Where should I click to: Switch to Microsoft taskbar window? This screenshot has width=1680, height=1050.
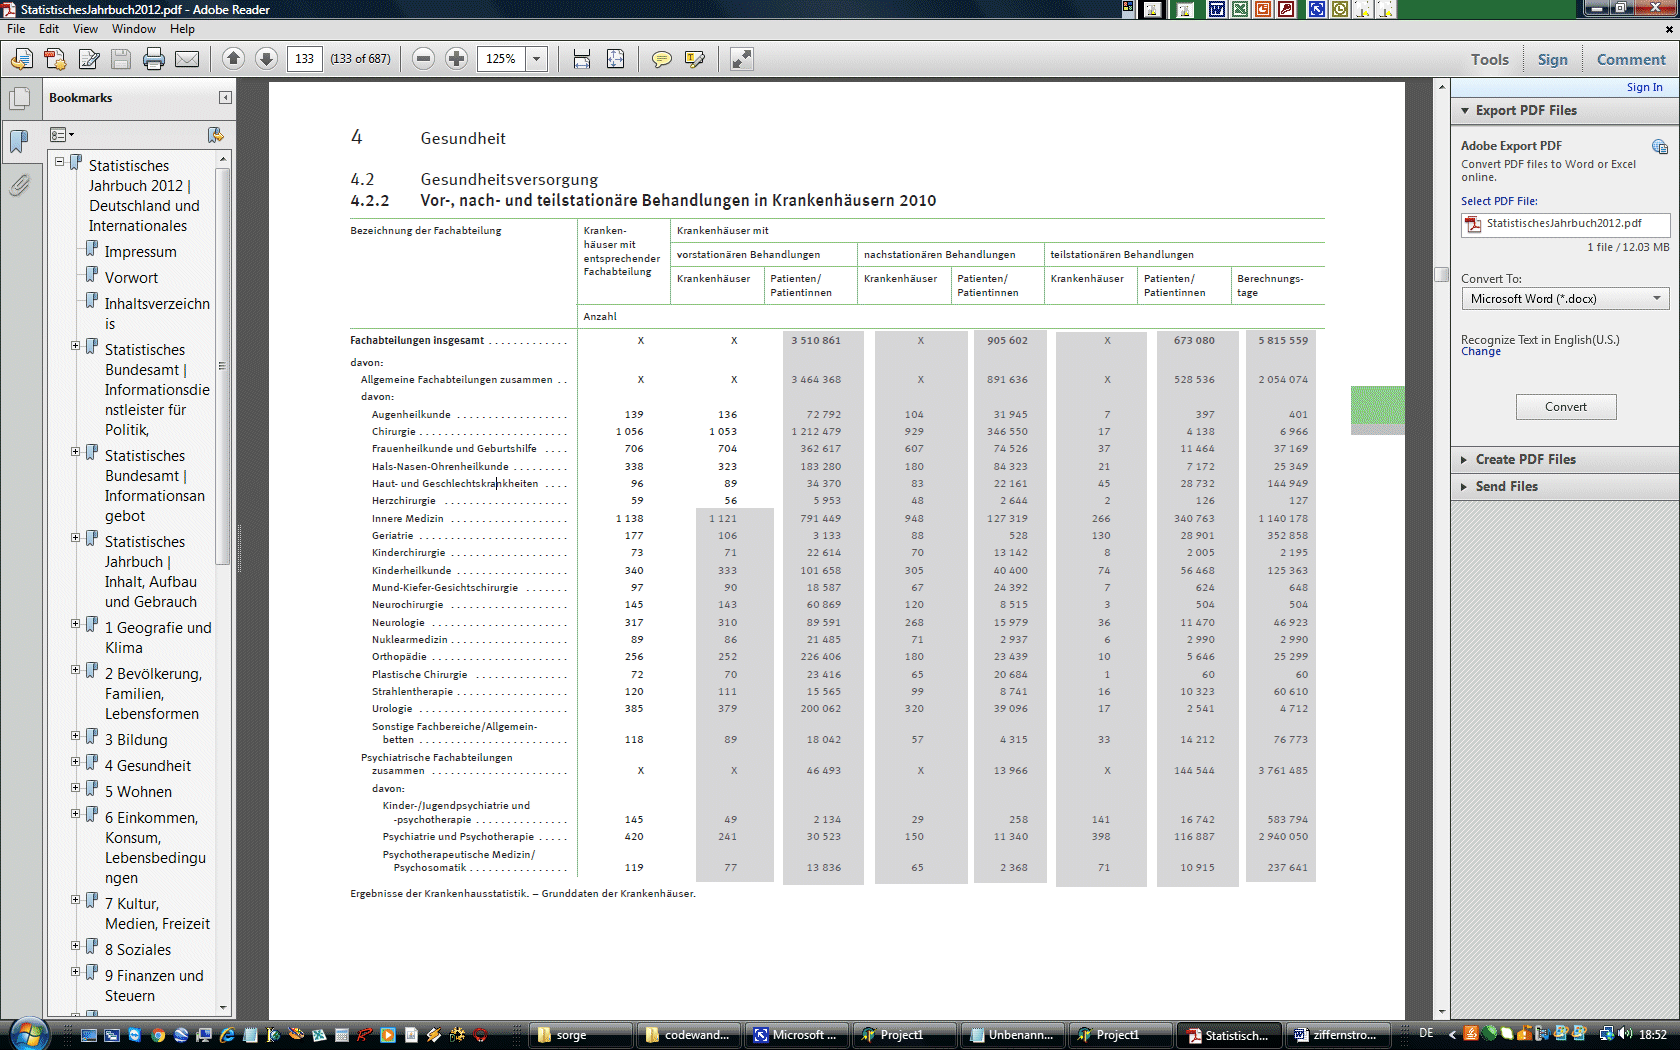(797, 1035)
